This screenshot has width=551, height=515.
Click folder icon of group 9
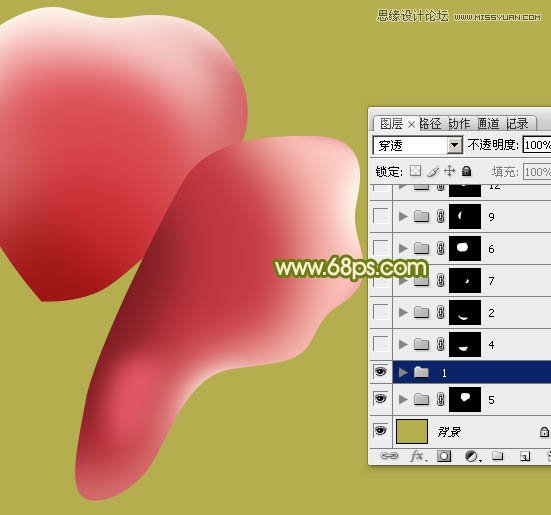coord(421,216)
